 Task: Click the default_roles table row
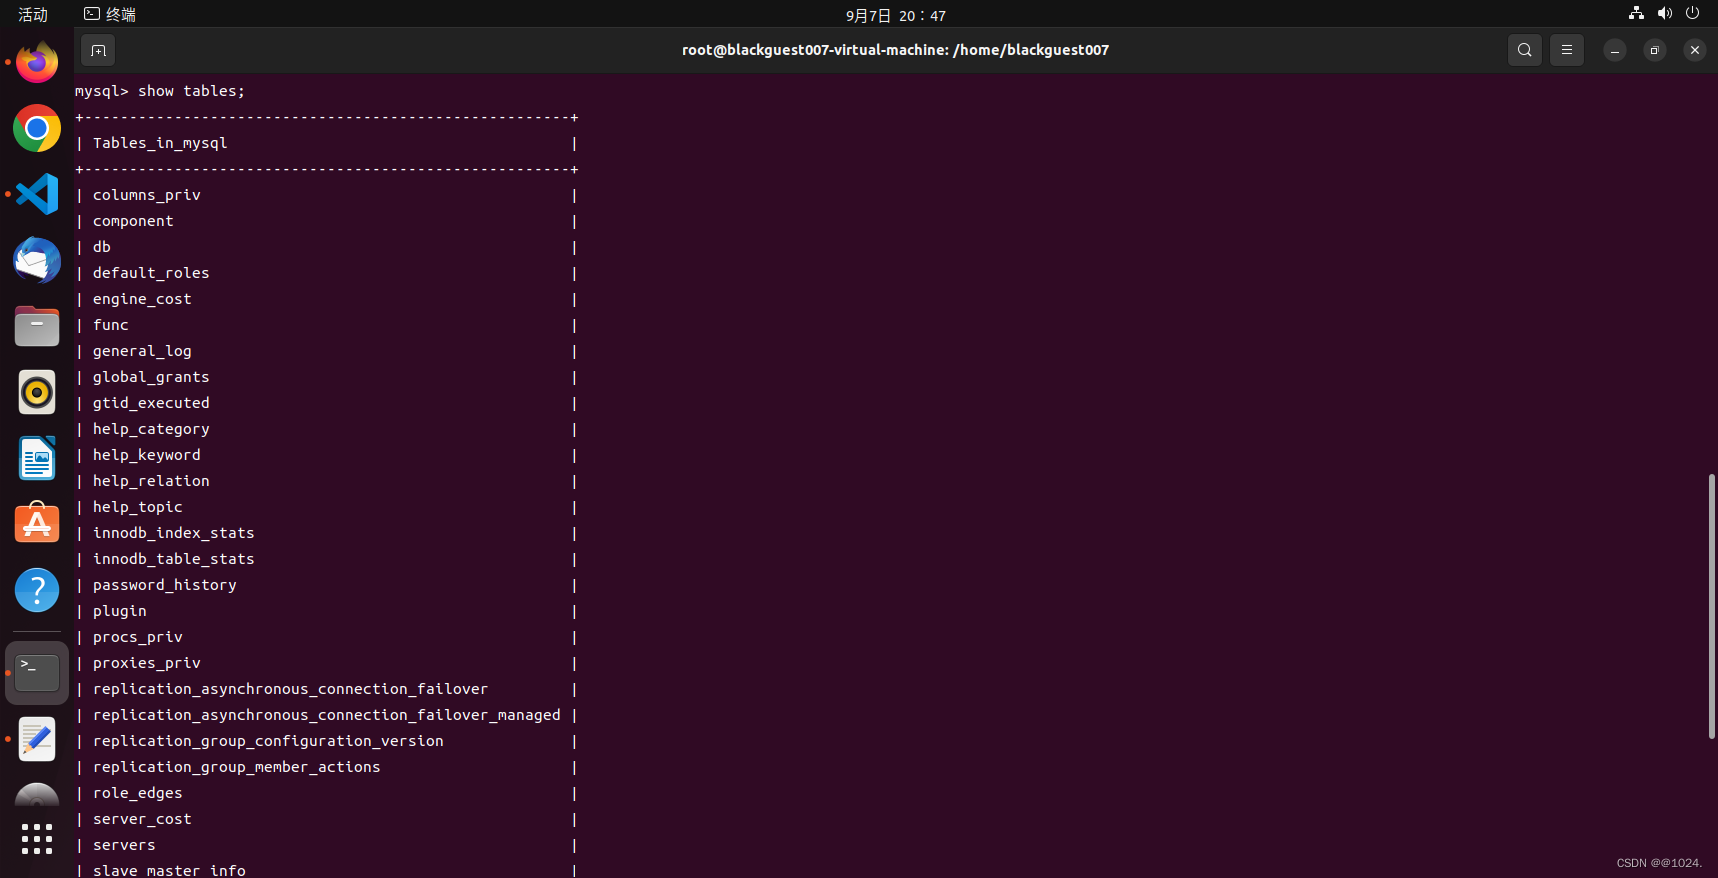pyautogui.click(x=327, y=273)
